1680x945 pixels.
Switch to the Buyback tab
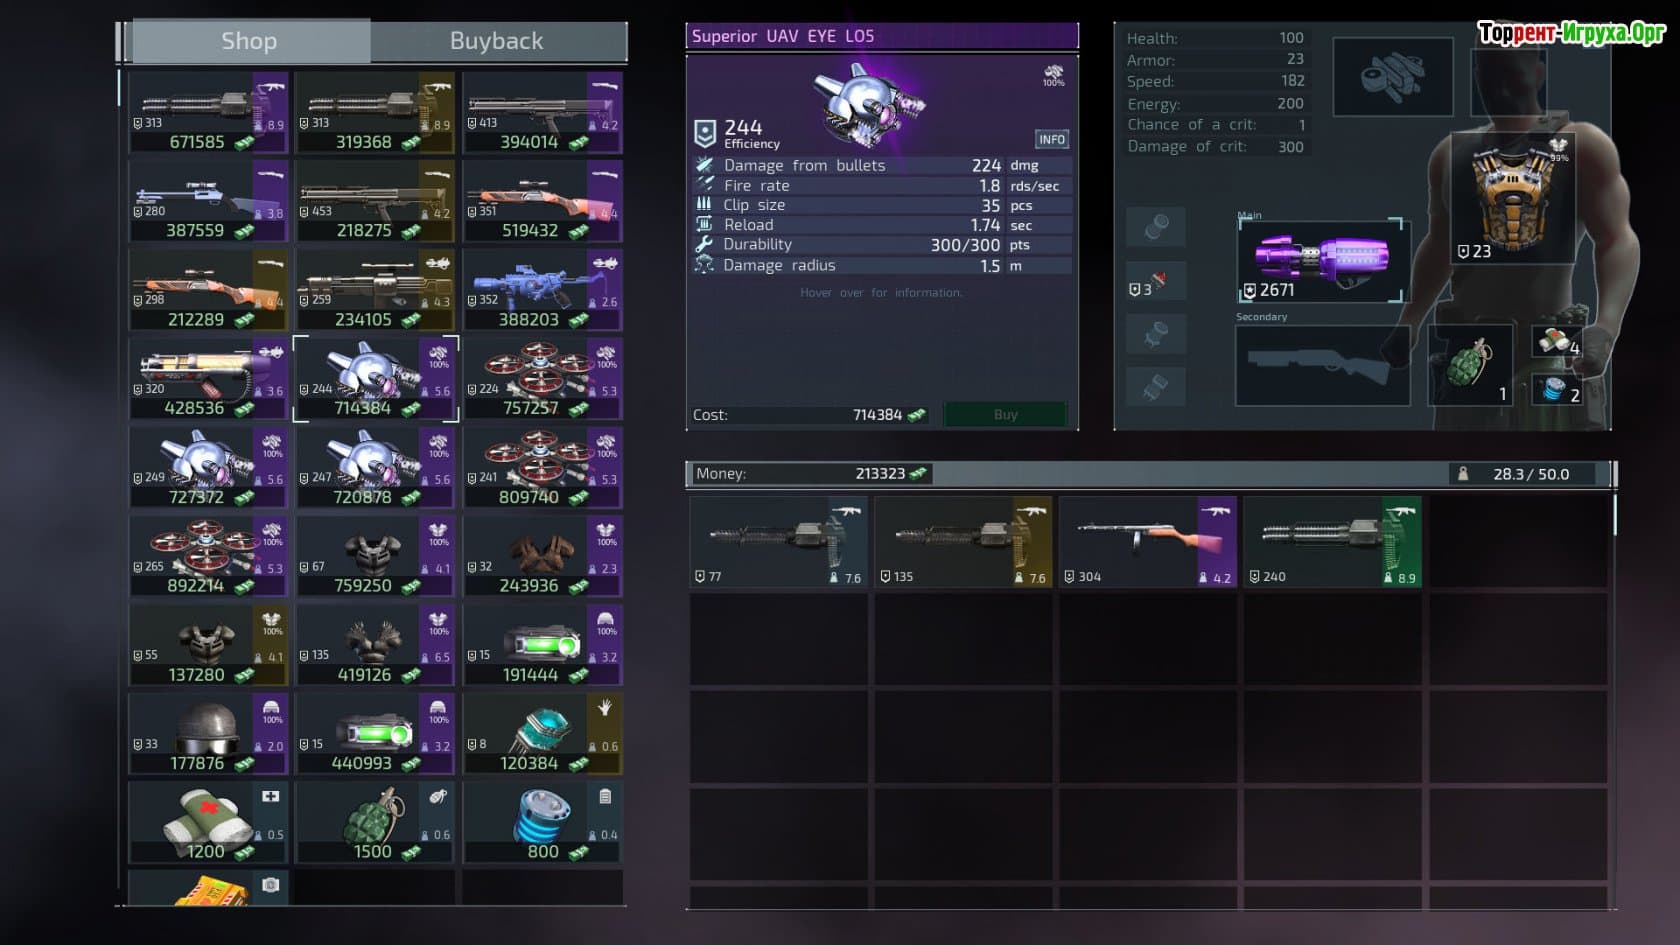click(x=497, y=41)
